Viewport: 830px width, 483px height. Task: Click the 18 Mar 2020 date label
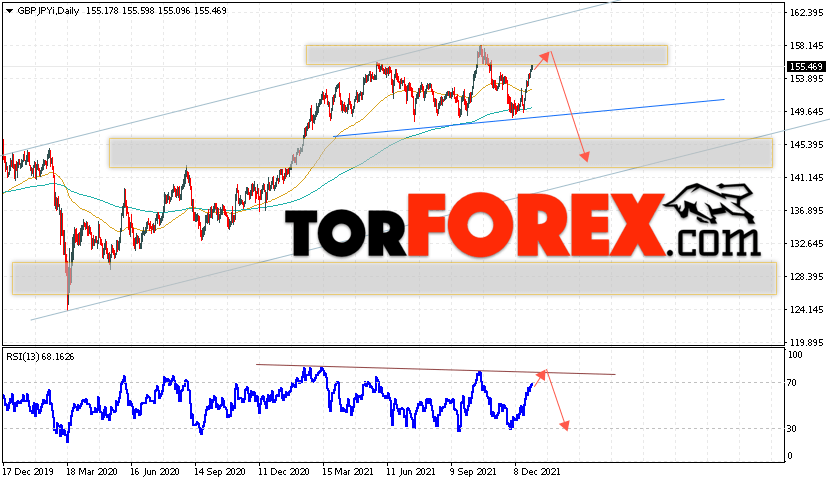92,471
